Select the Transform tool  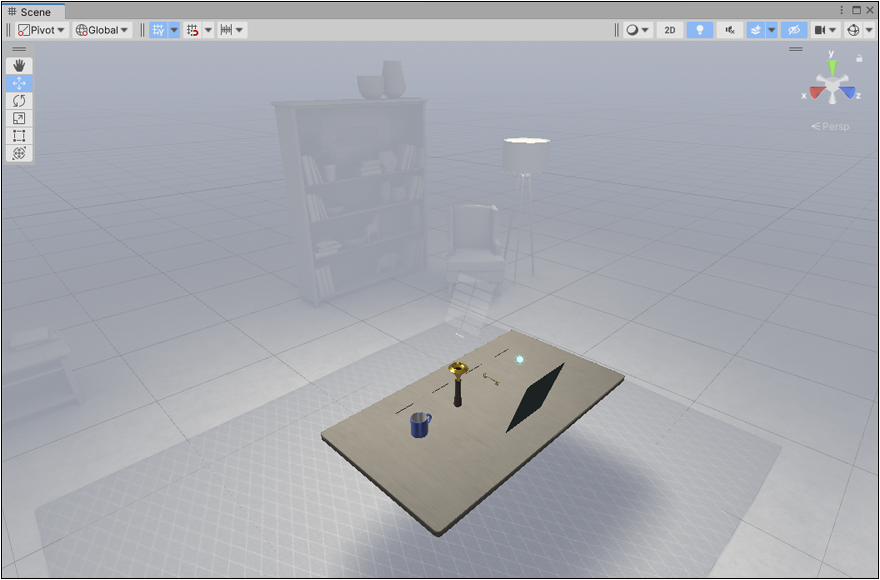(x=19, y=153)
